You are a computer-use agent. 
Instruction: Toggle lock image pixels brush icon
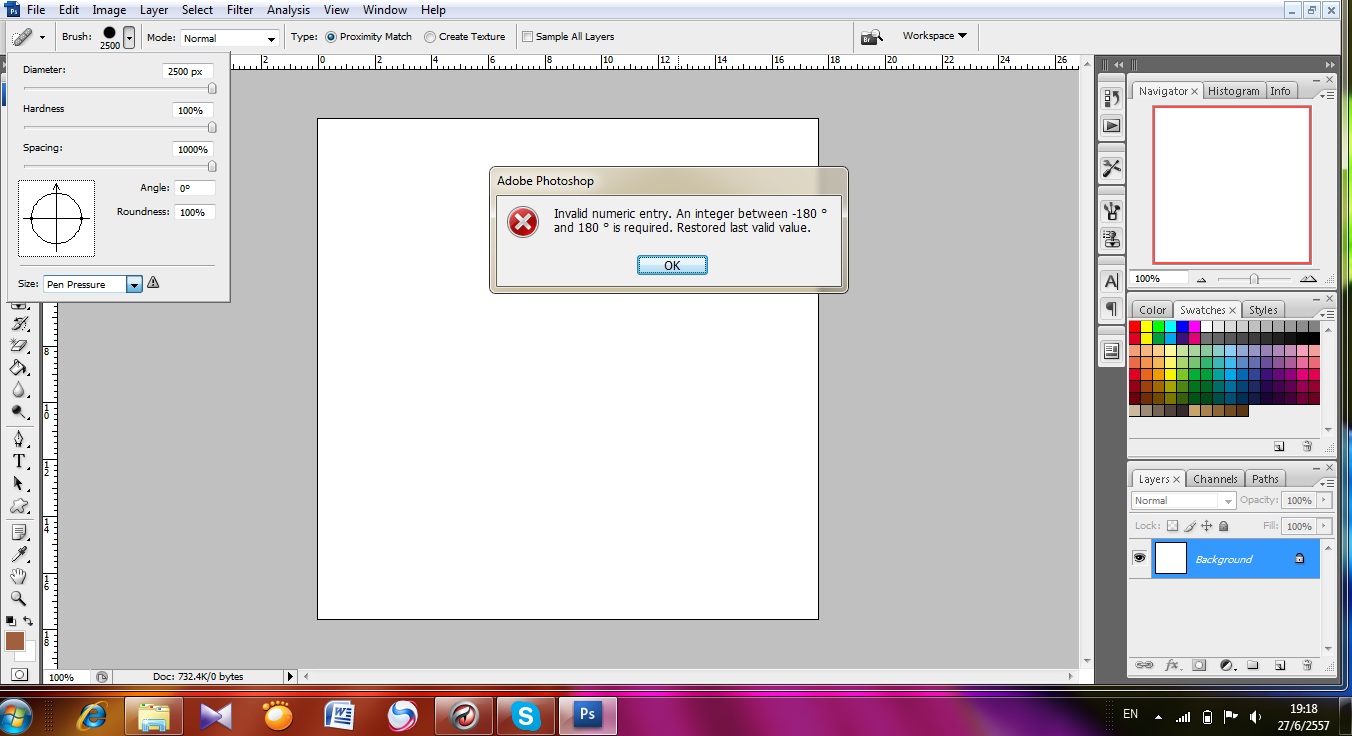pos(1190,526)
